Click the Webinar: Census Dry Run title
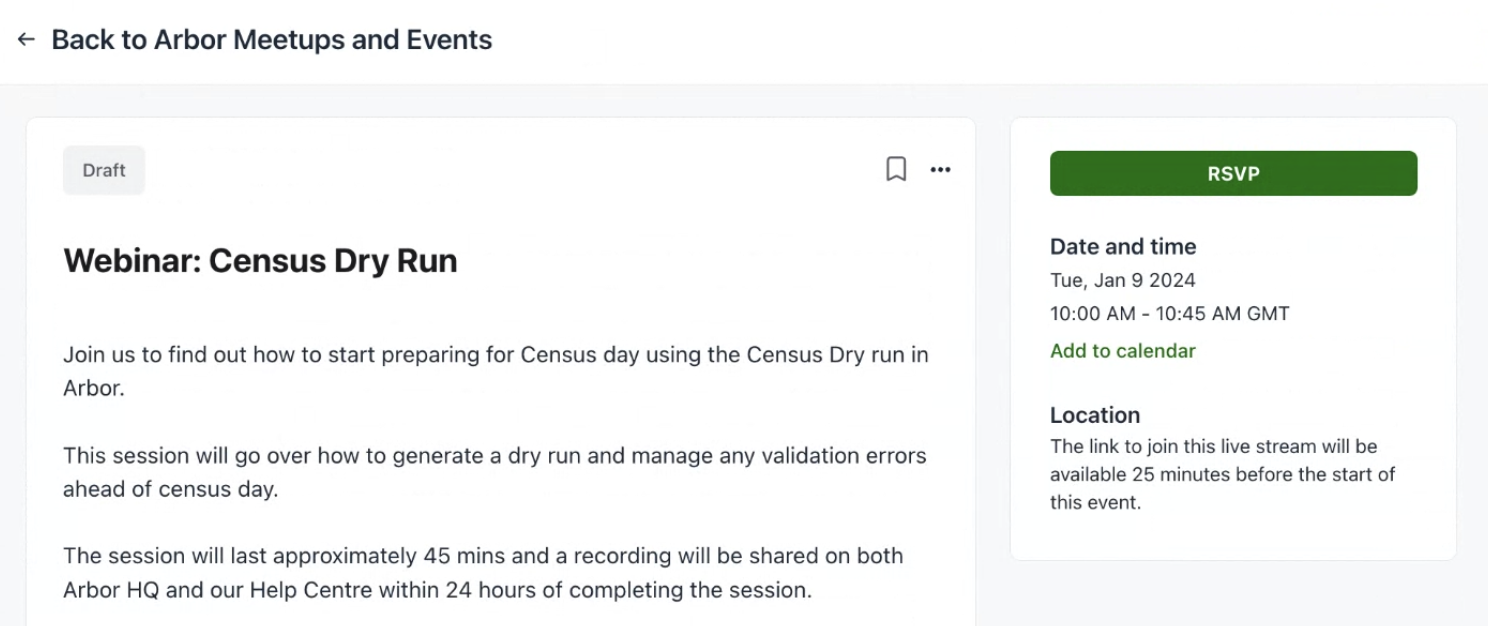This screenshot has height=626, width=1488. pyautogui.click(x=260, y=261)
